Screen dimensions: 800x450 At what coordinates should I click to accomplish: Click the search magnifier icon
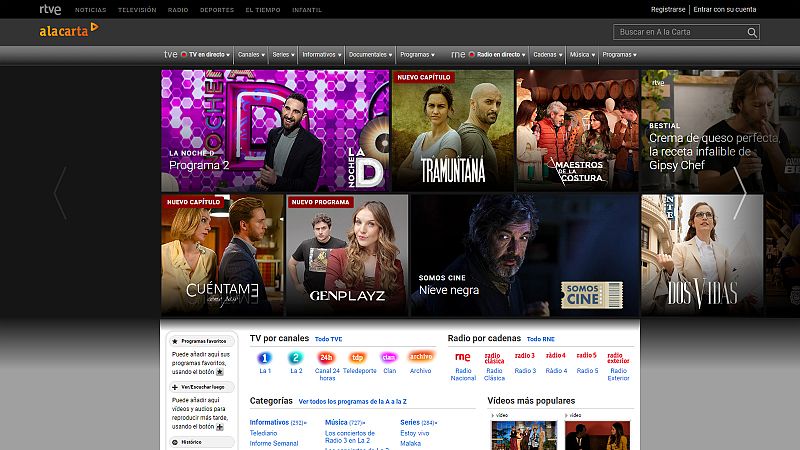pos(752,32)
